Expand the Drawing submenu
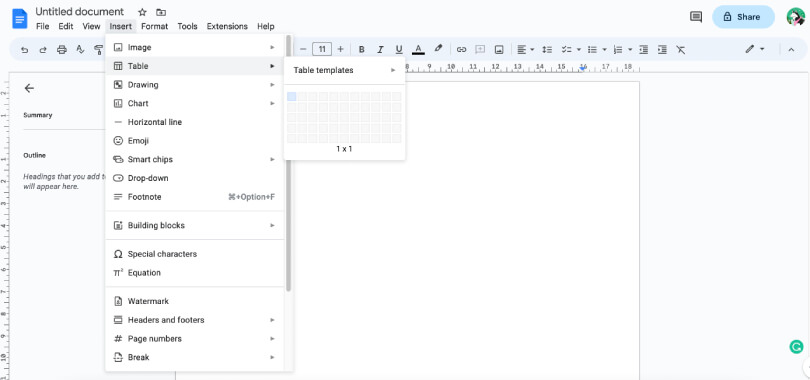Image resolution: width=810 pixels, height=380 pixels. pyautogui.click(x=195, y=85)
